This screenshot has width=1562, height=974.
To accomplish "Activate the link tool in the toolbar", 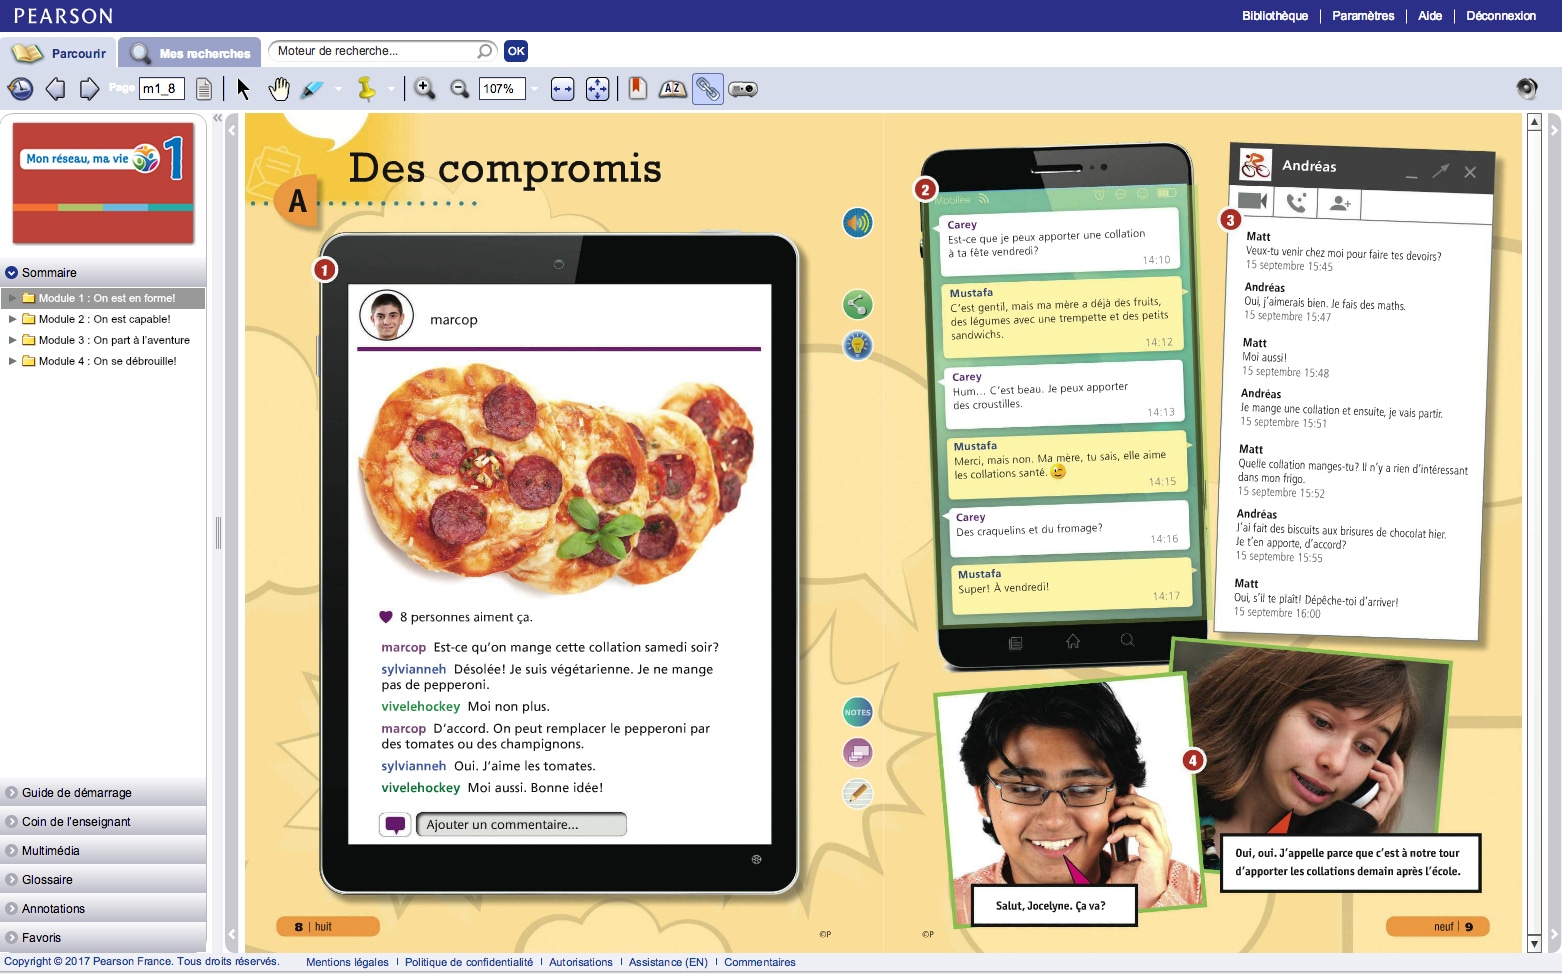I will [707, 88].
